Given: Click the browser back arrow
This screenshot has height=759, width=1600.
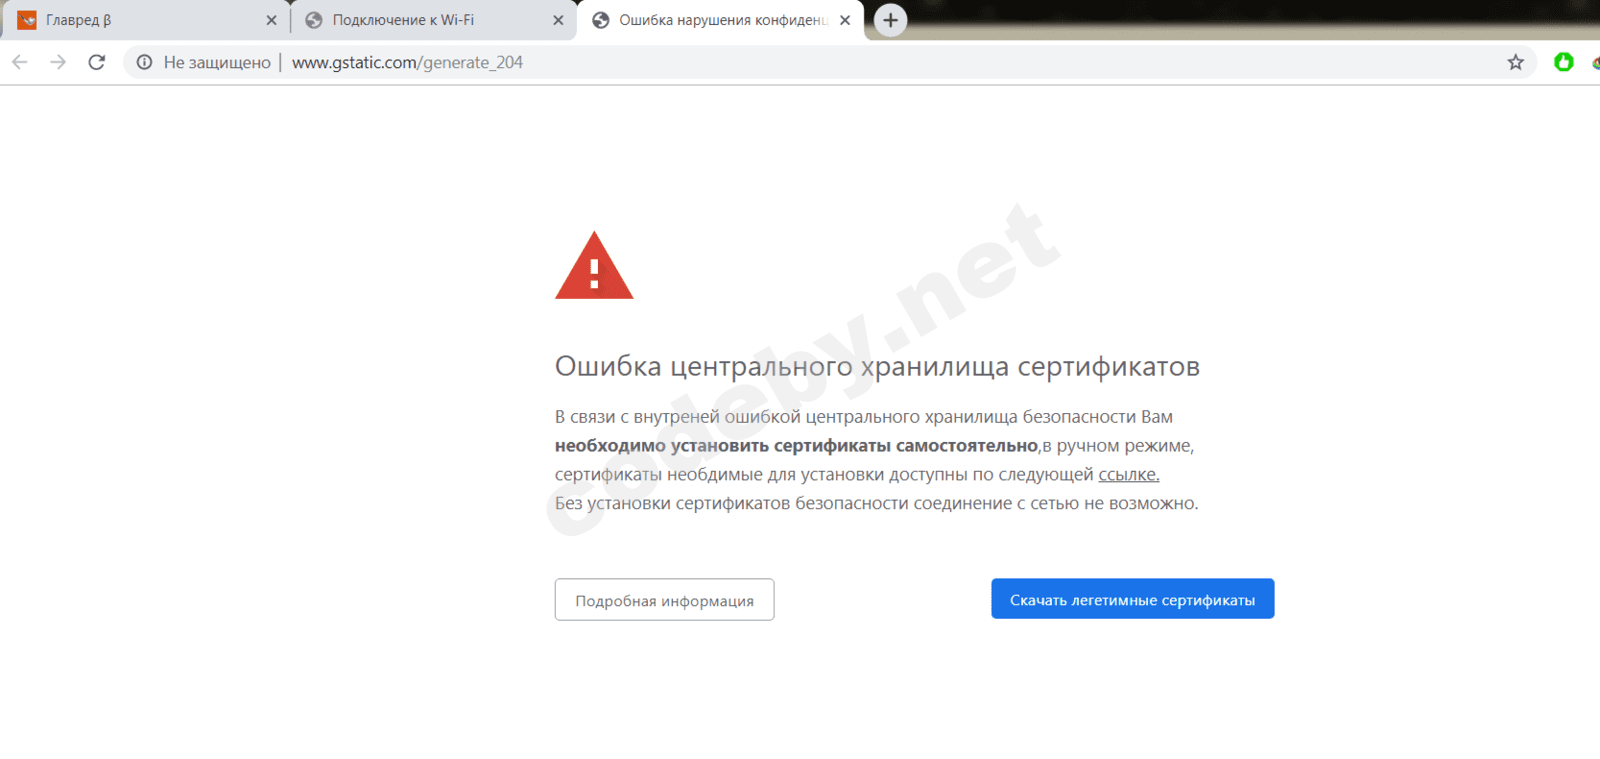Looking at the screenshot, I should coord(20,62).
